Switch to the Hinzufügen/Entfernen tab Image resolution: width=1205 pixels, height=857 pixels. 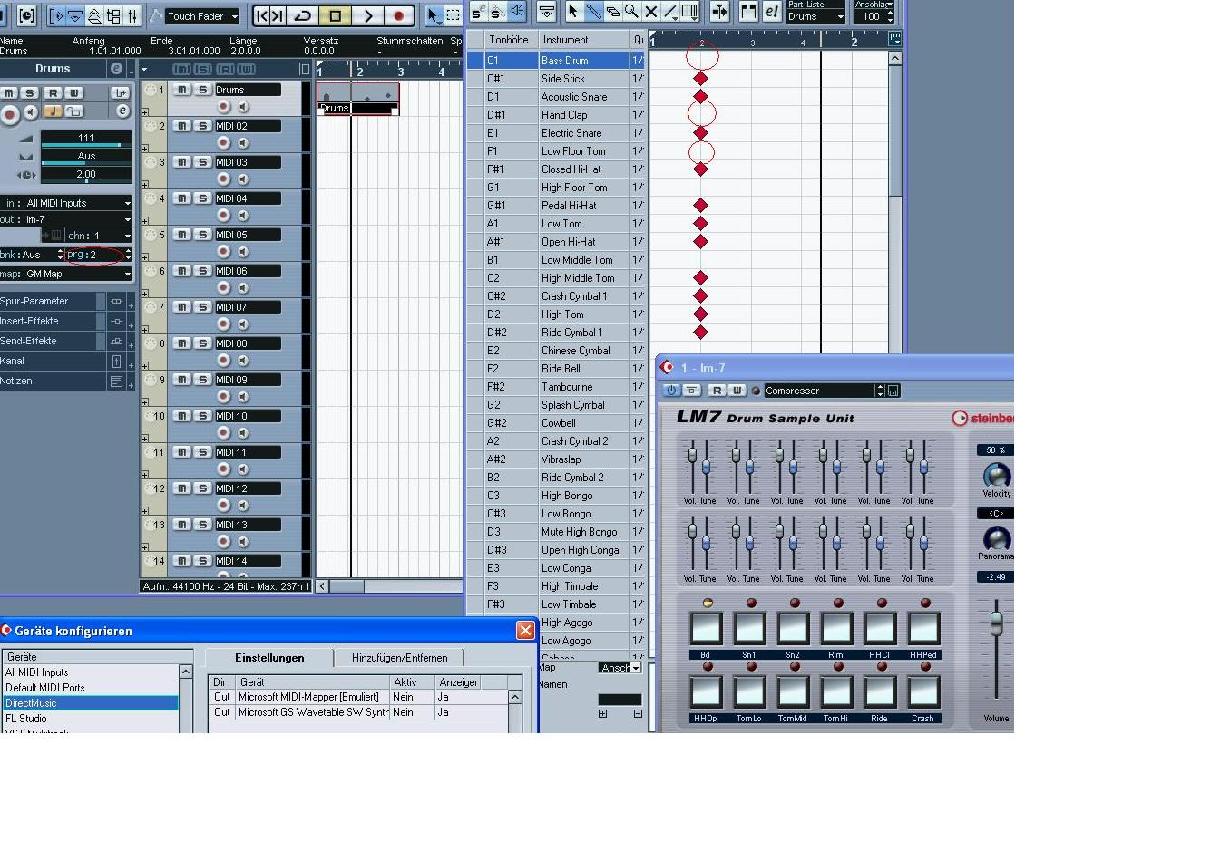click(x=400, y=658)
